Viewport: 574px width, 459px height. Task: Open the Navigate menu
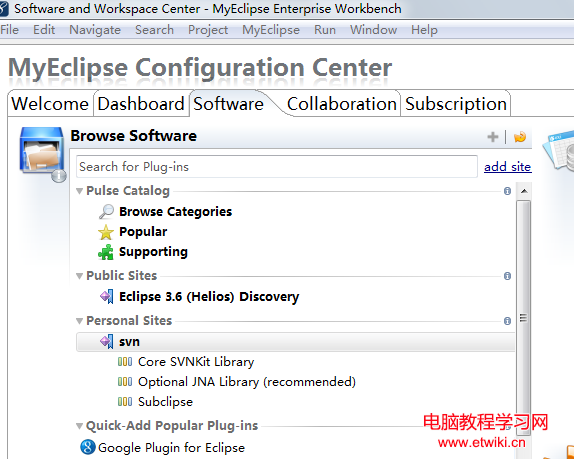point(95,30)
